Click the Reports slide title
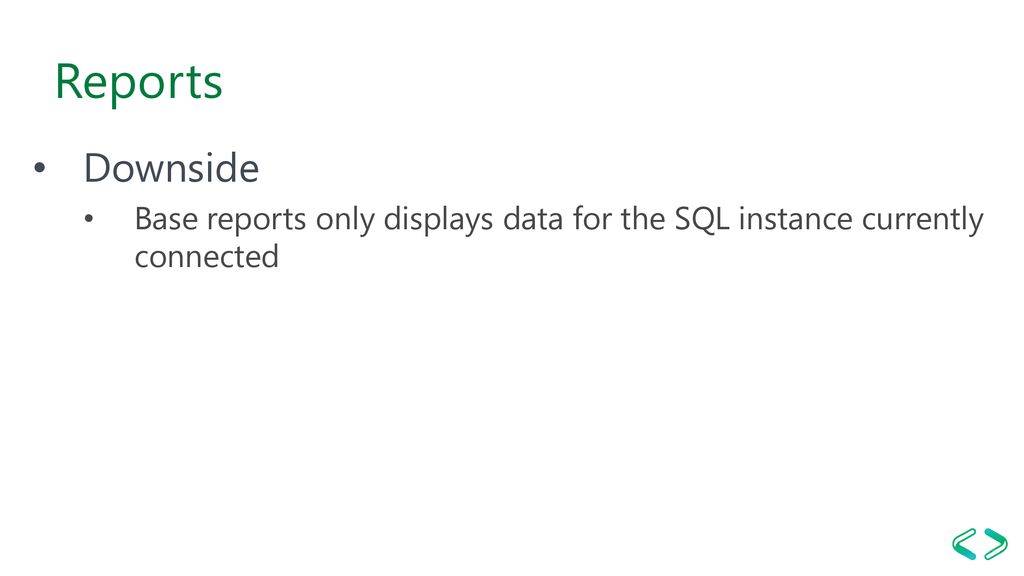Viewport: 1024px width, 576px height. tap(138, 82)
